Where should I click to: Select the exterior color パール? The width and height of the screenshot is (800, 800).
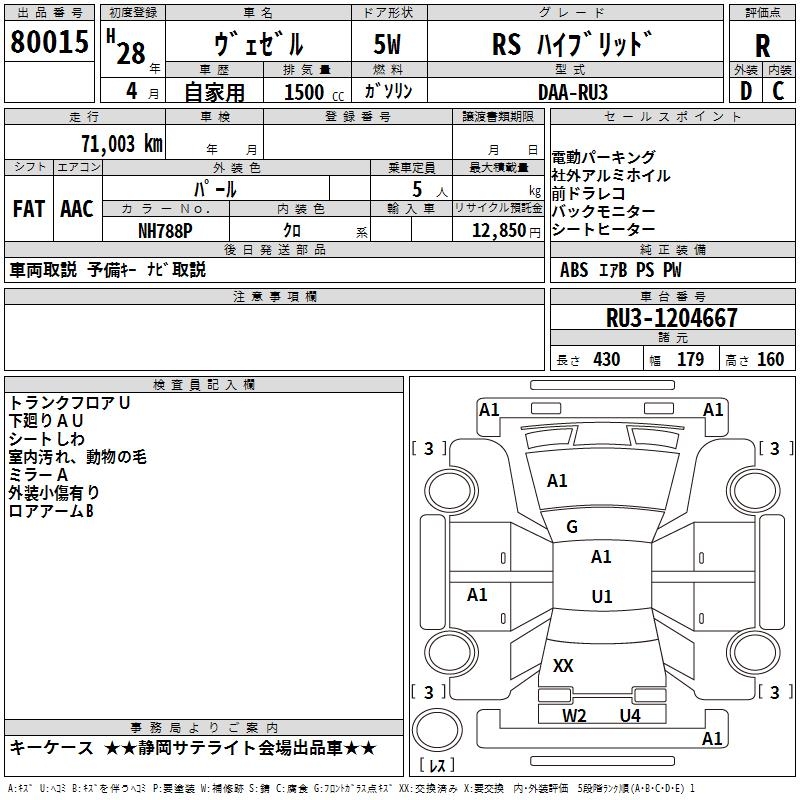[x=215, y=189]
